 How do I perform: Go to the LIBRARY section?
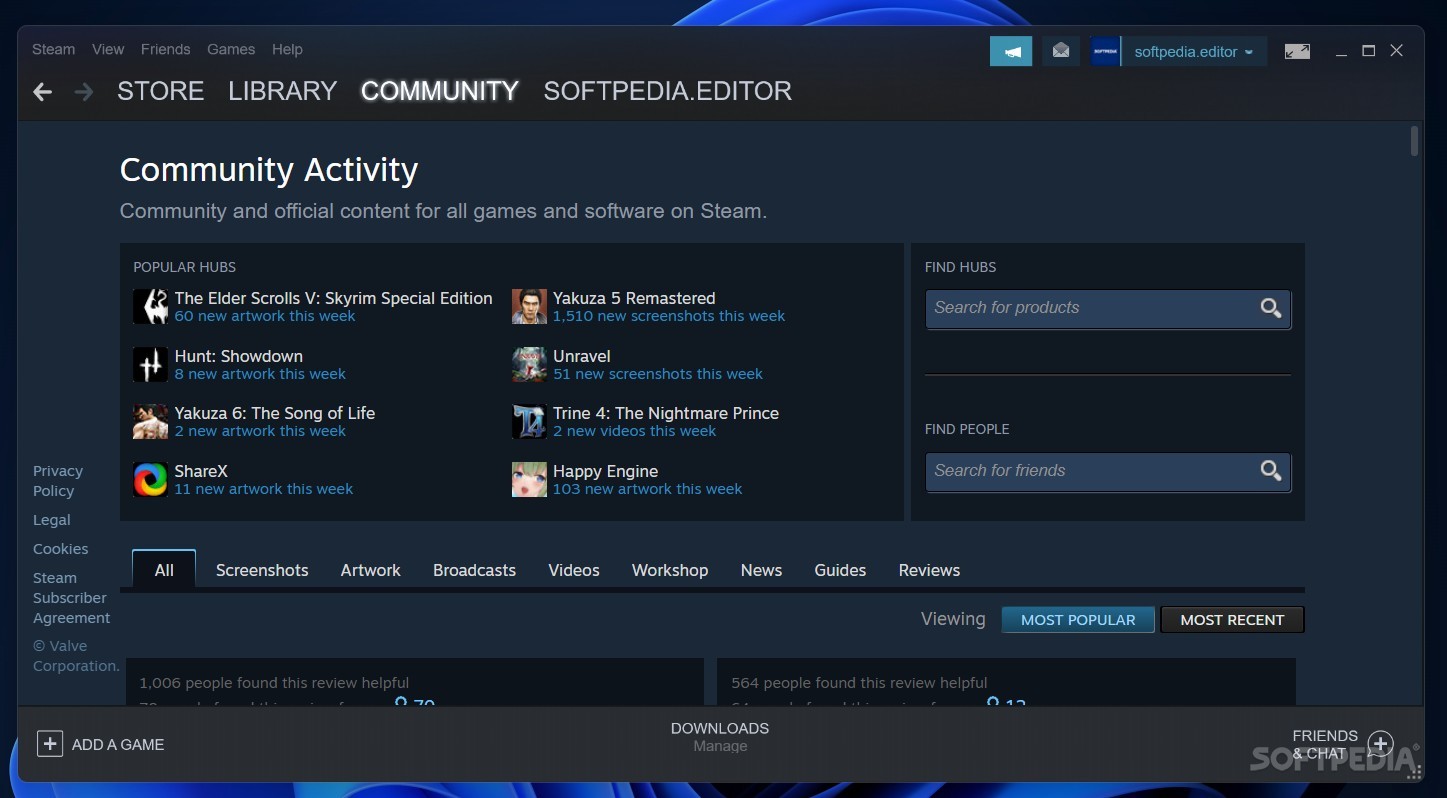[x=282, y=91]
